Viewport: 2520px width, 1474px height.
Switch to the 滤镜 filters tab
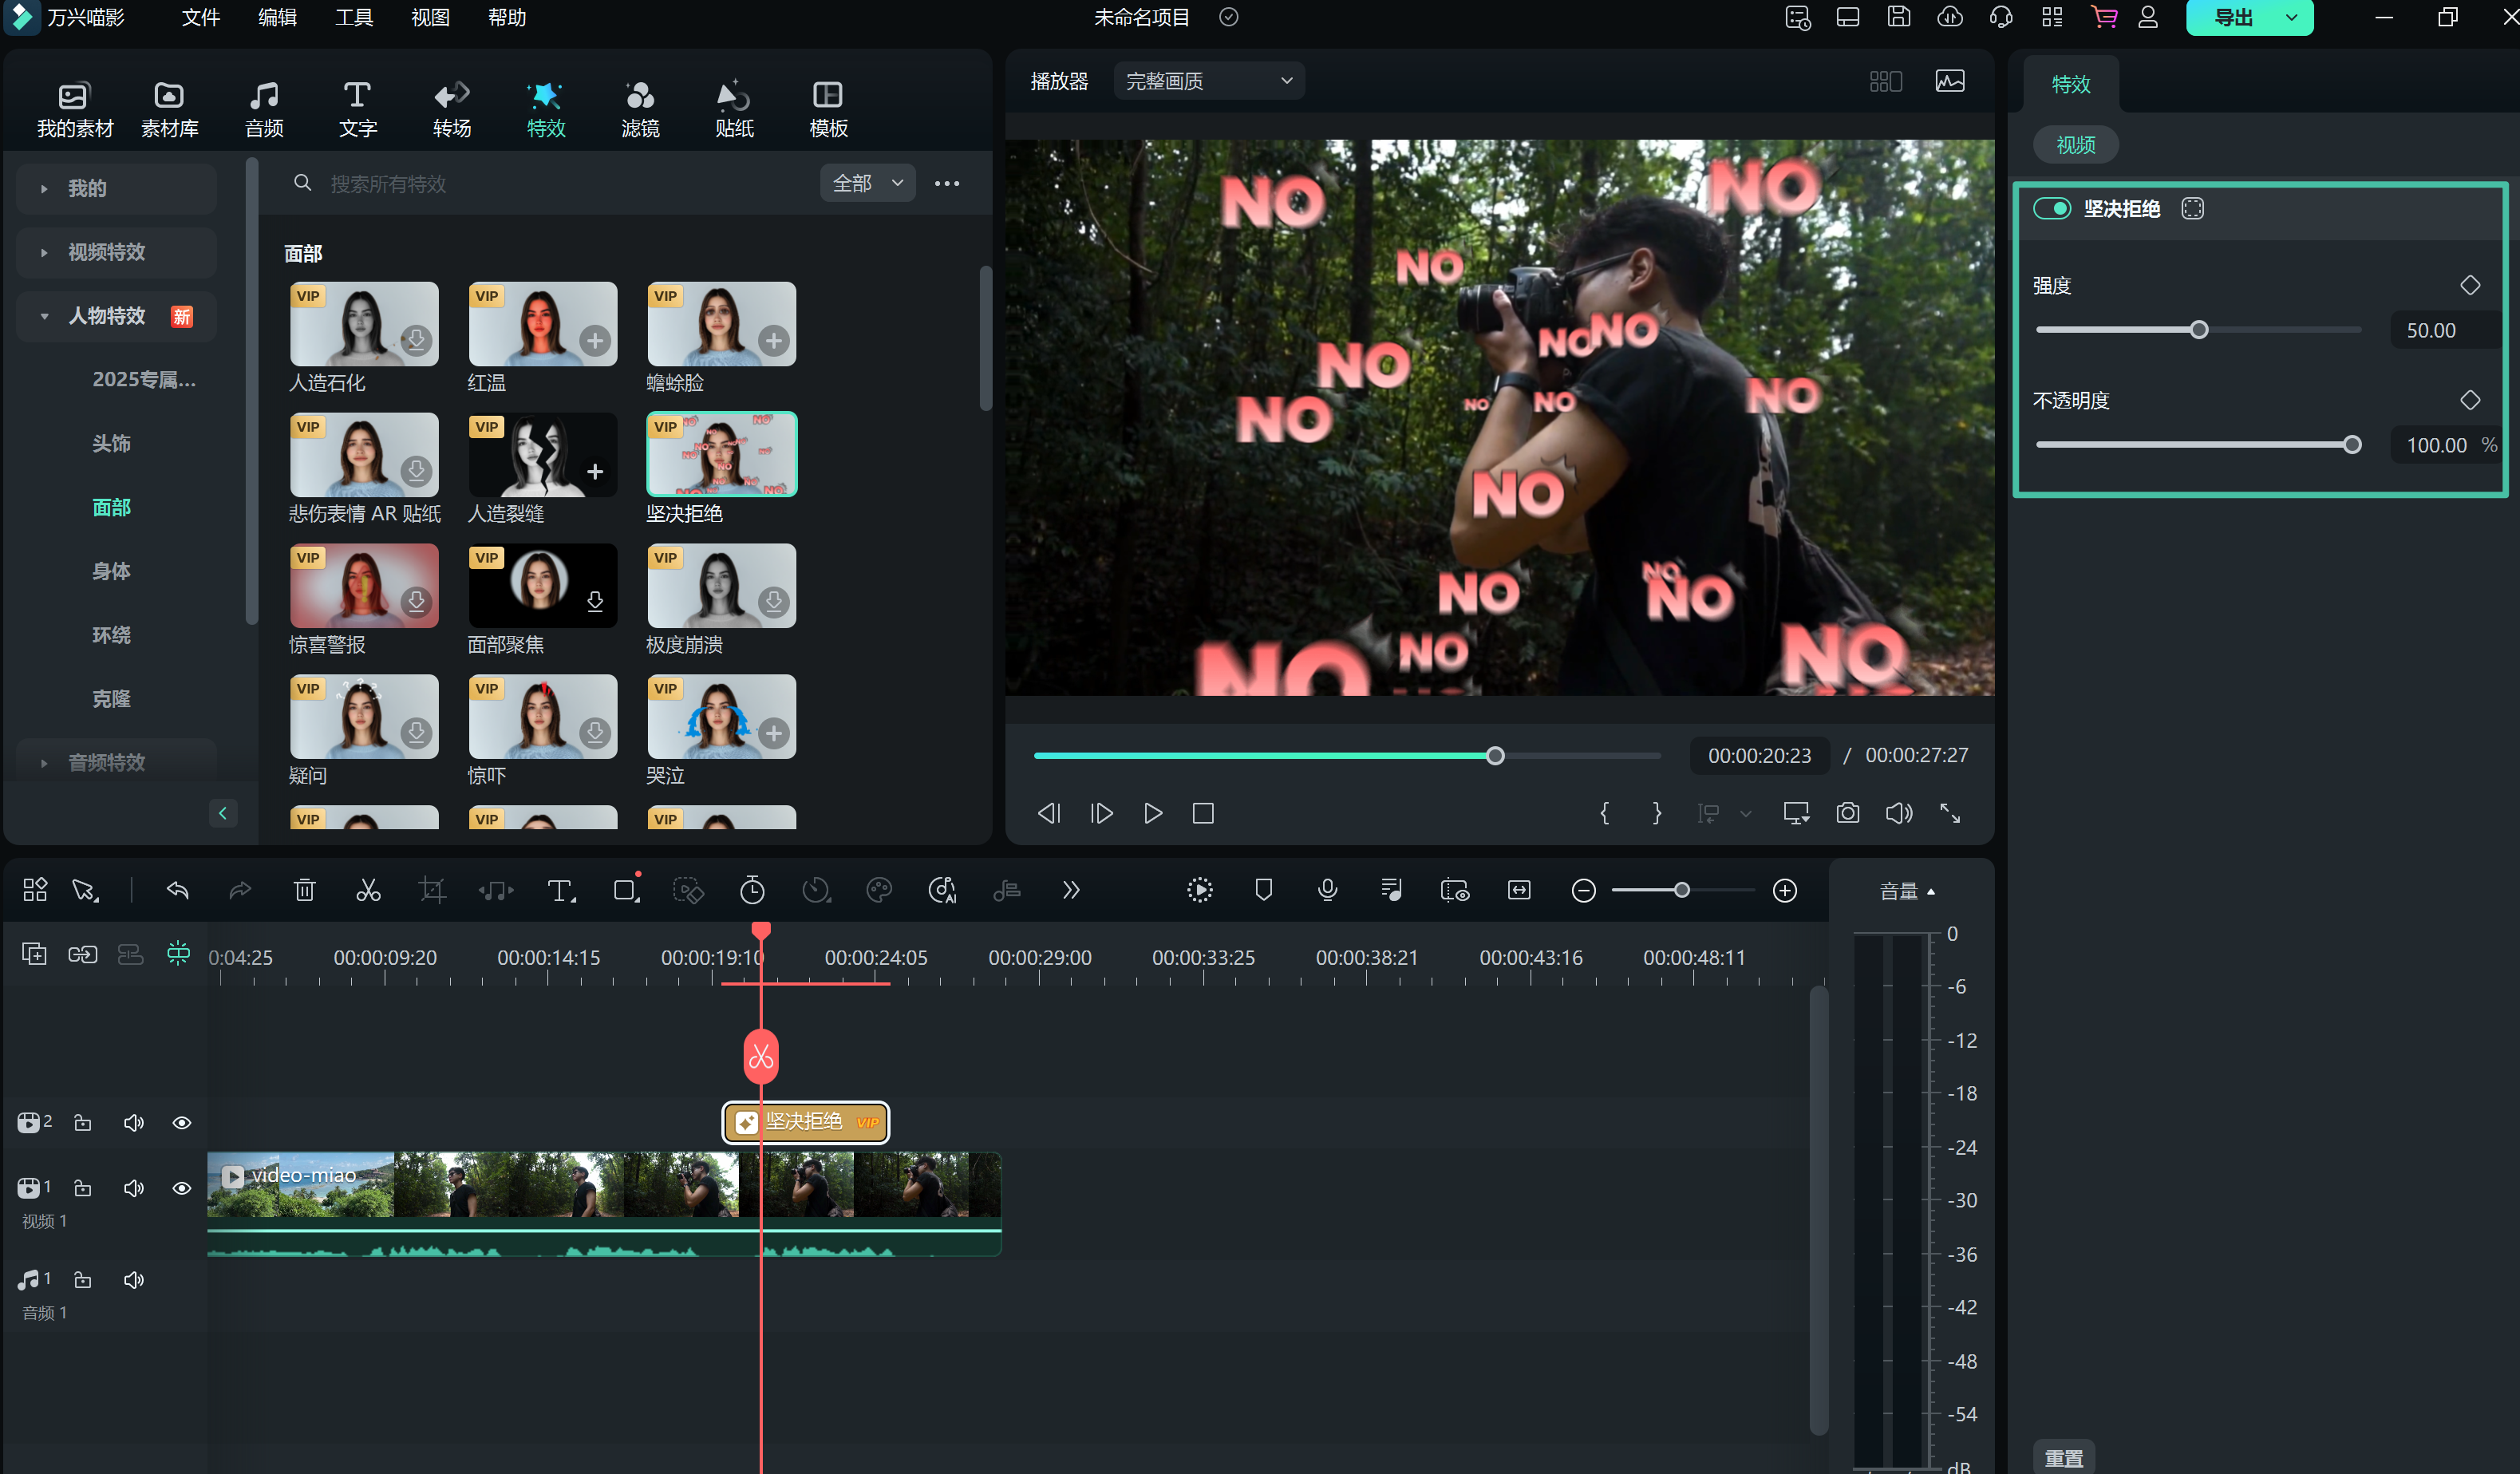pyautogui.click(x=640, y=109)
